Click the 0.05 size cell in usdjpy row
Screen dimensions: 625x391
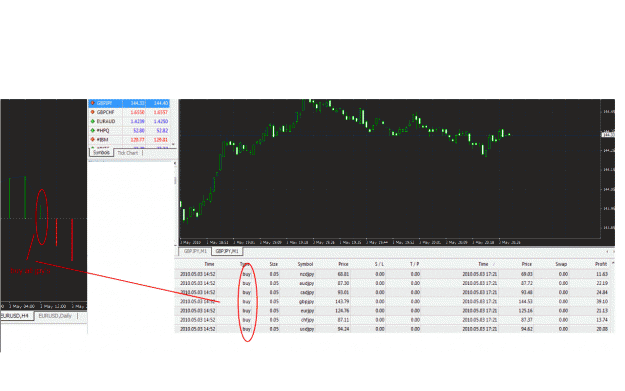click(274, 329)
